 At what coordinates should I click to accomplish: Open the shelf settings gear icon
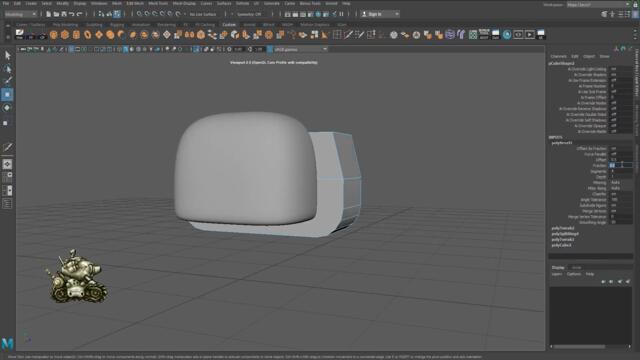[7, 37]
